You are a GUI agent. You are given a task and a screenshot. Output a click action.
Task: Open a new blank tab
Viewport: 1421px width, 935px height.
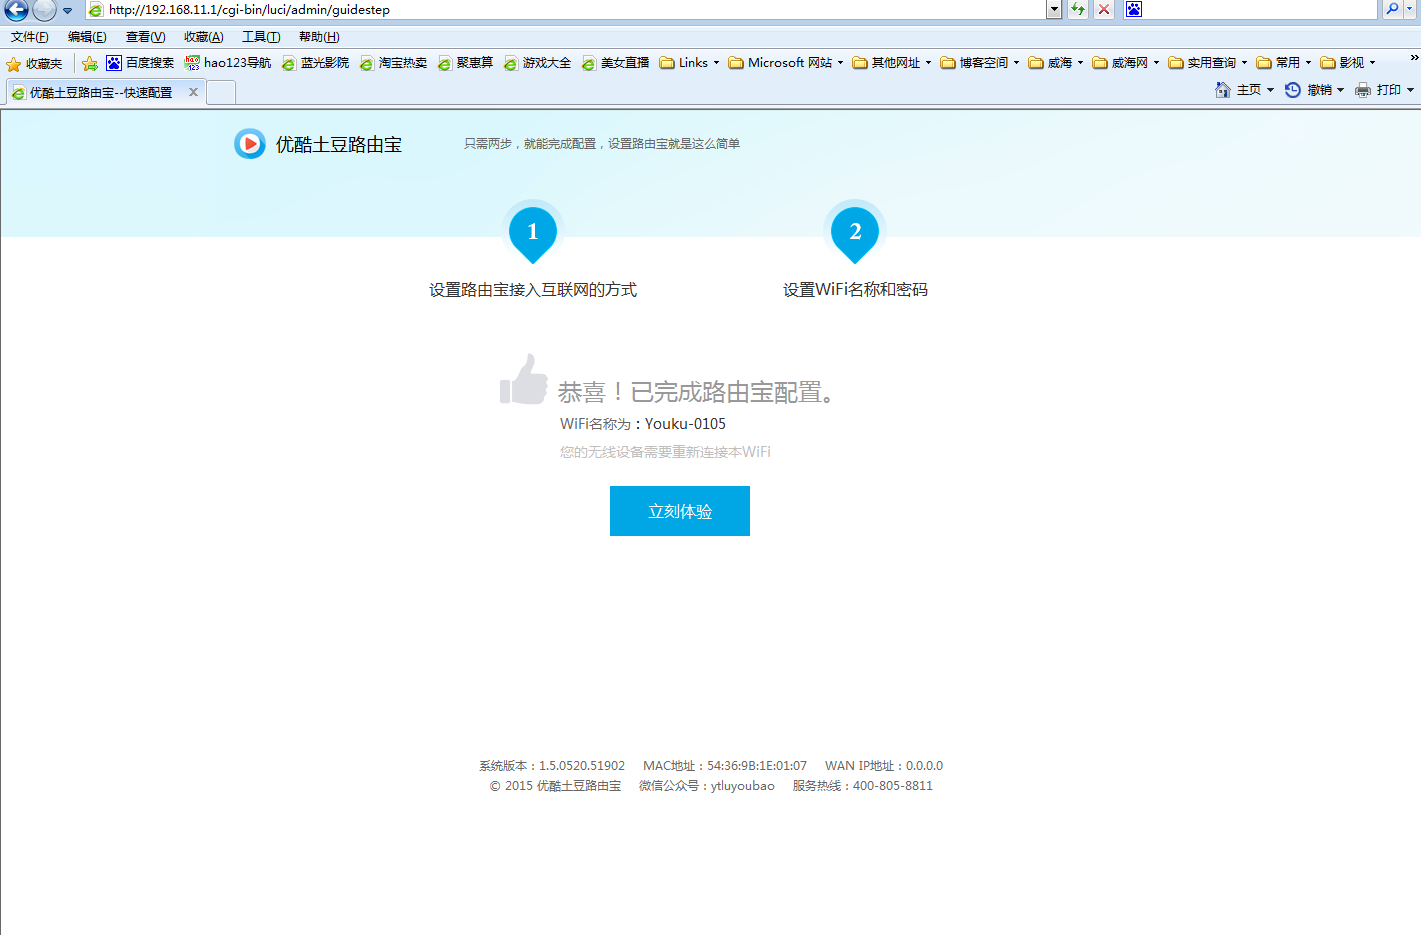(x=221, y=93)
